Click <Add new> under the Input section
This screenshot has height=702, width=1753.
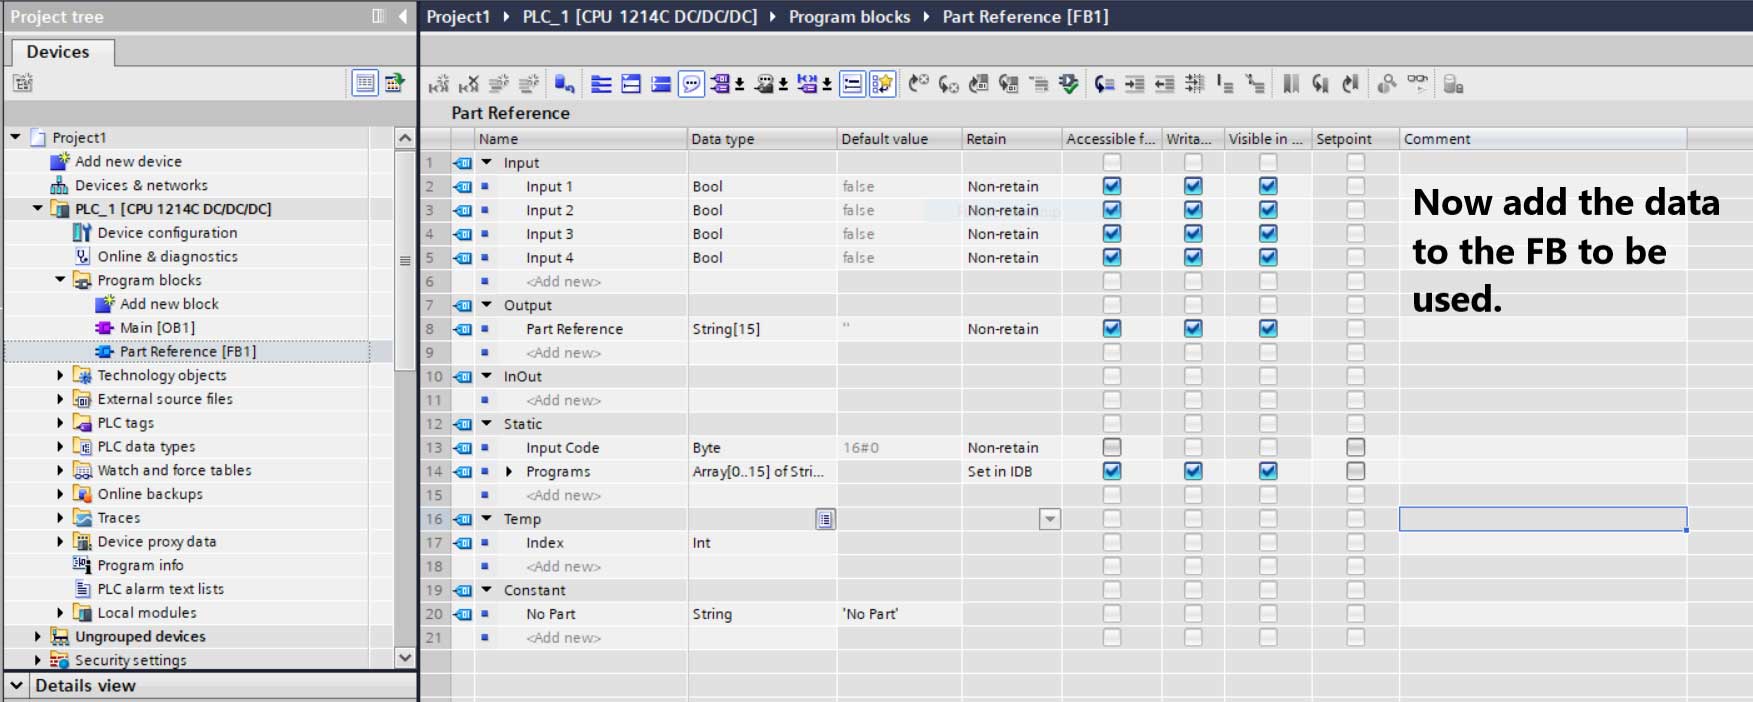(x=564, y=282)
